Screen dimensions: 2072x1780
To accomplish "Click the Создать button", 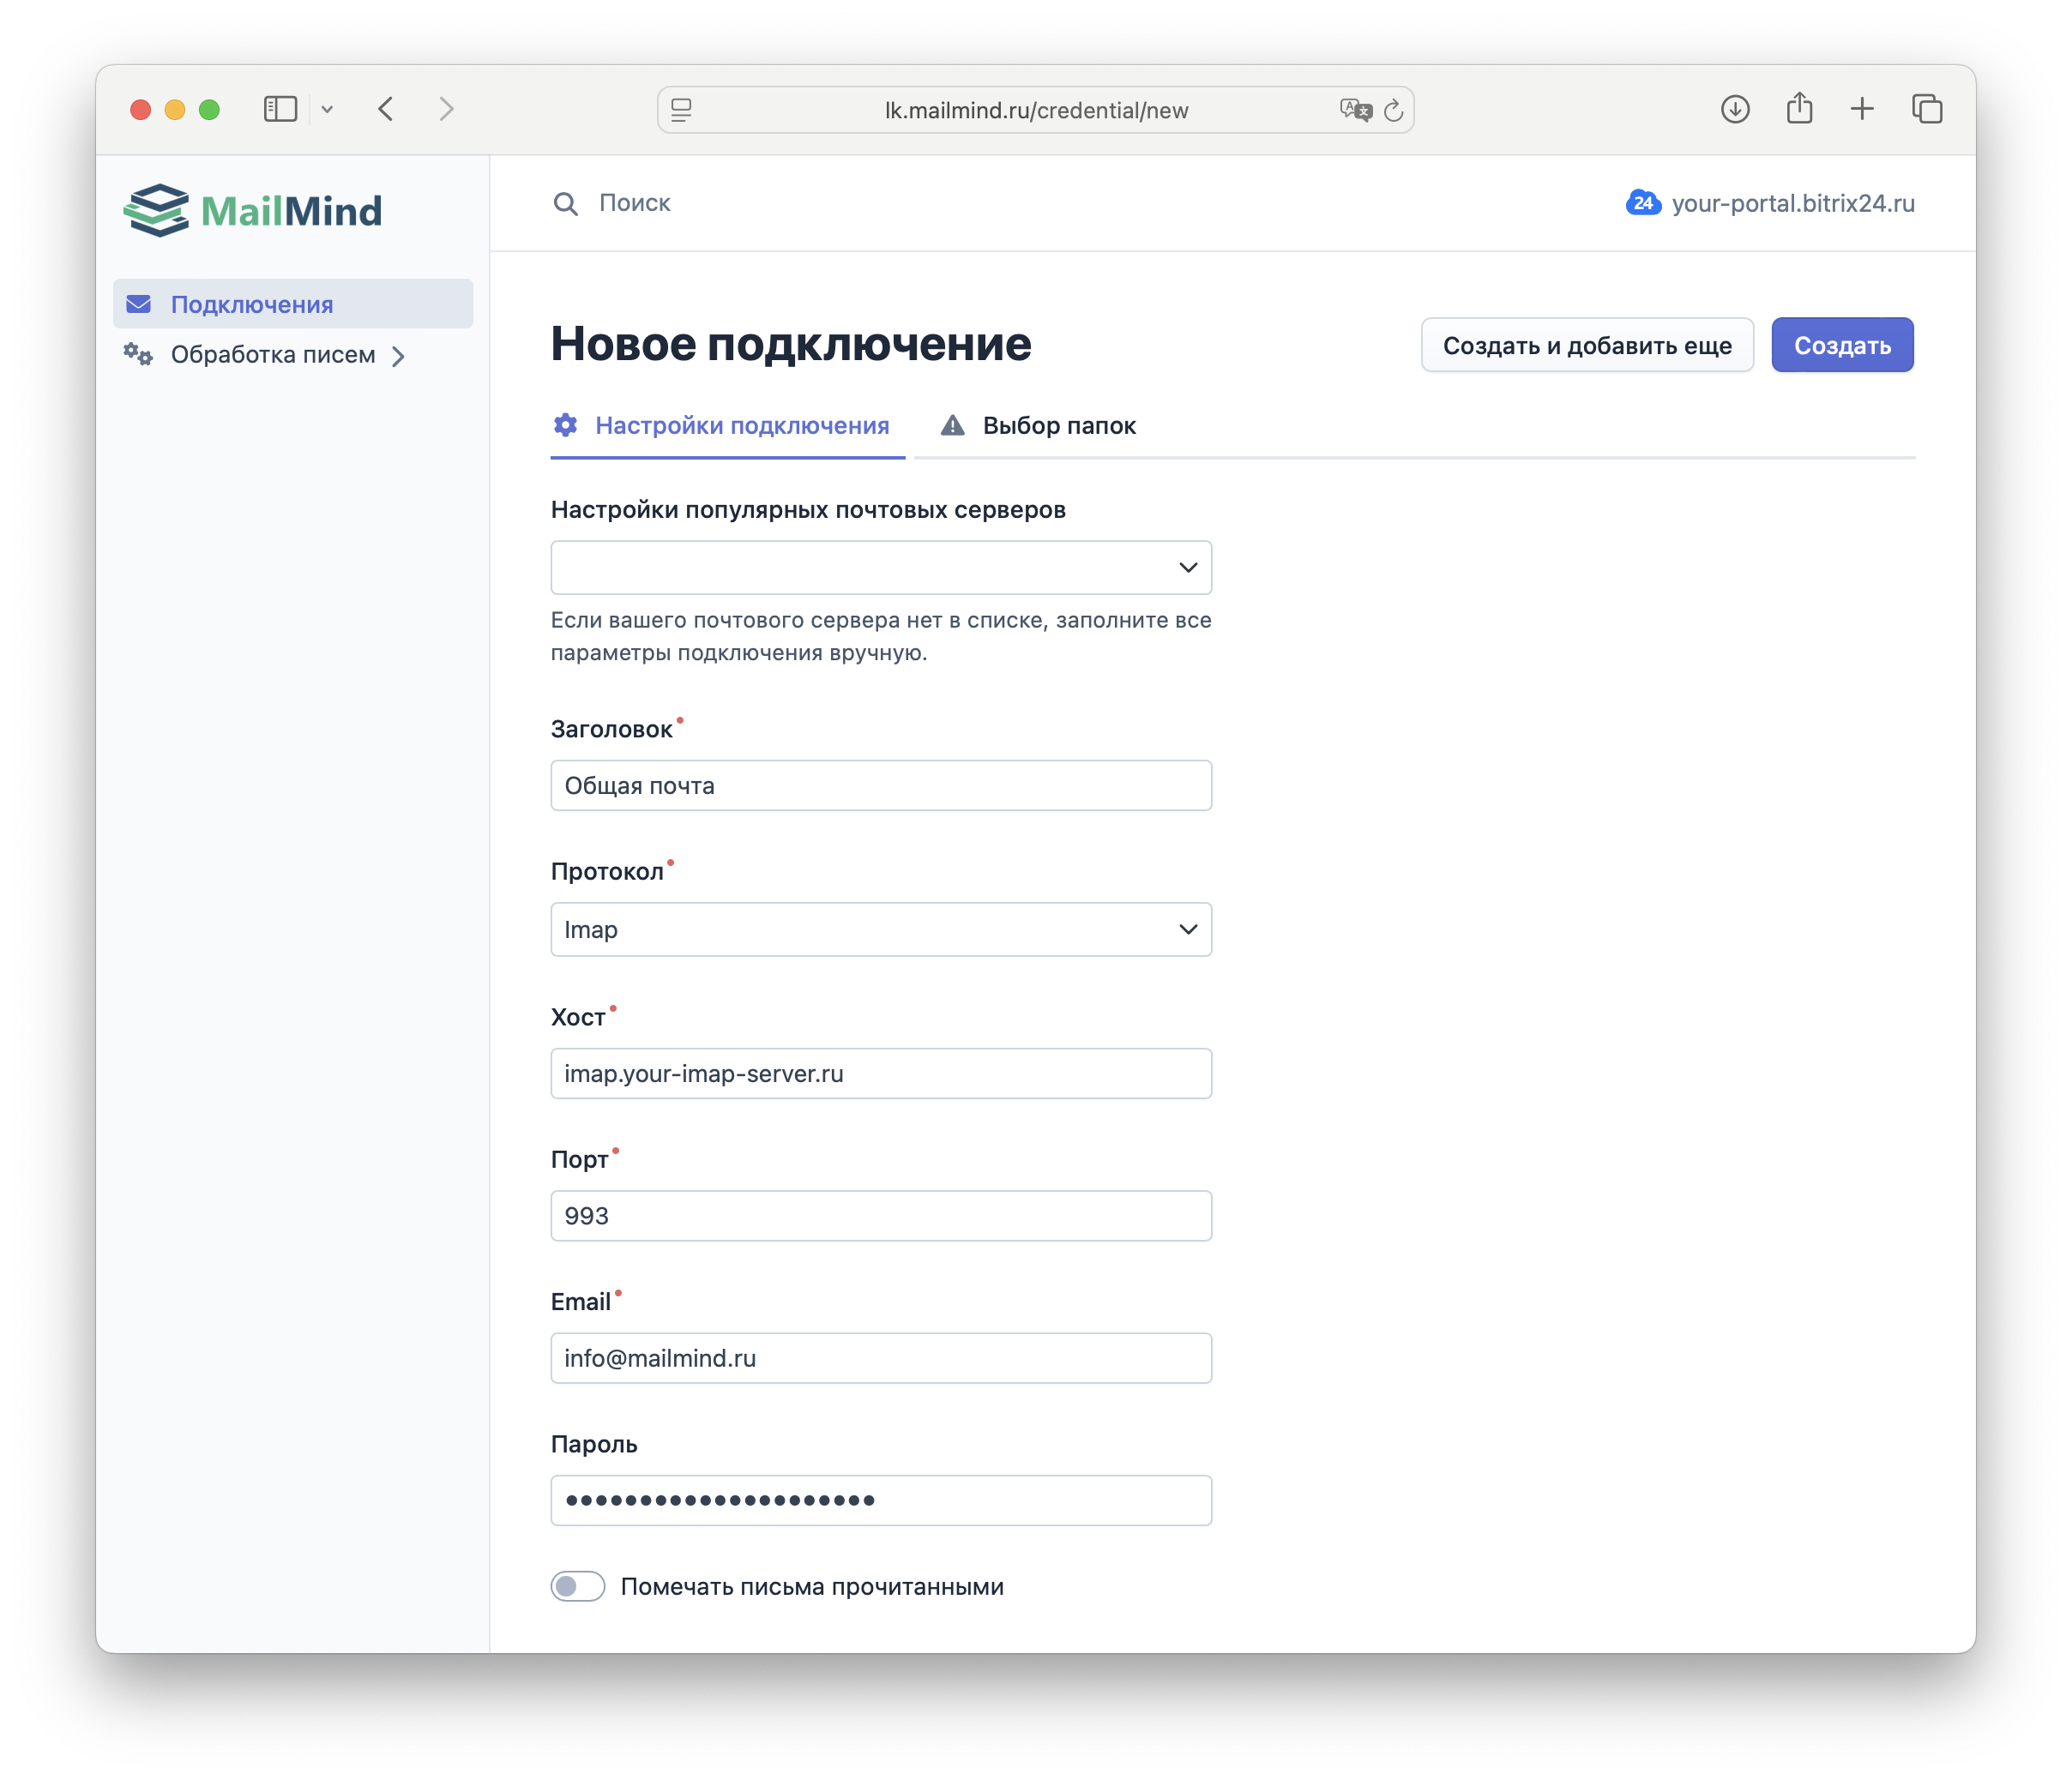I will coord(1841,346).
